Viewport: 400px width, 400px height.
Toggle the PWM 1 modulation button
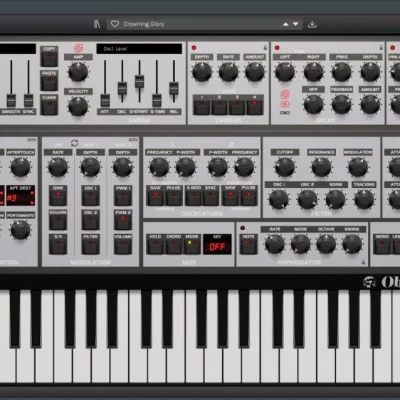[x=123, y=196]
